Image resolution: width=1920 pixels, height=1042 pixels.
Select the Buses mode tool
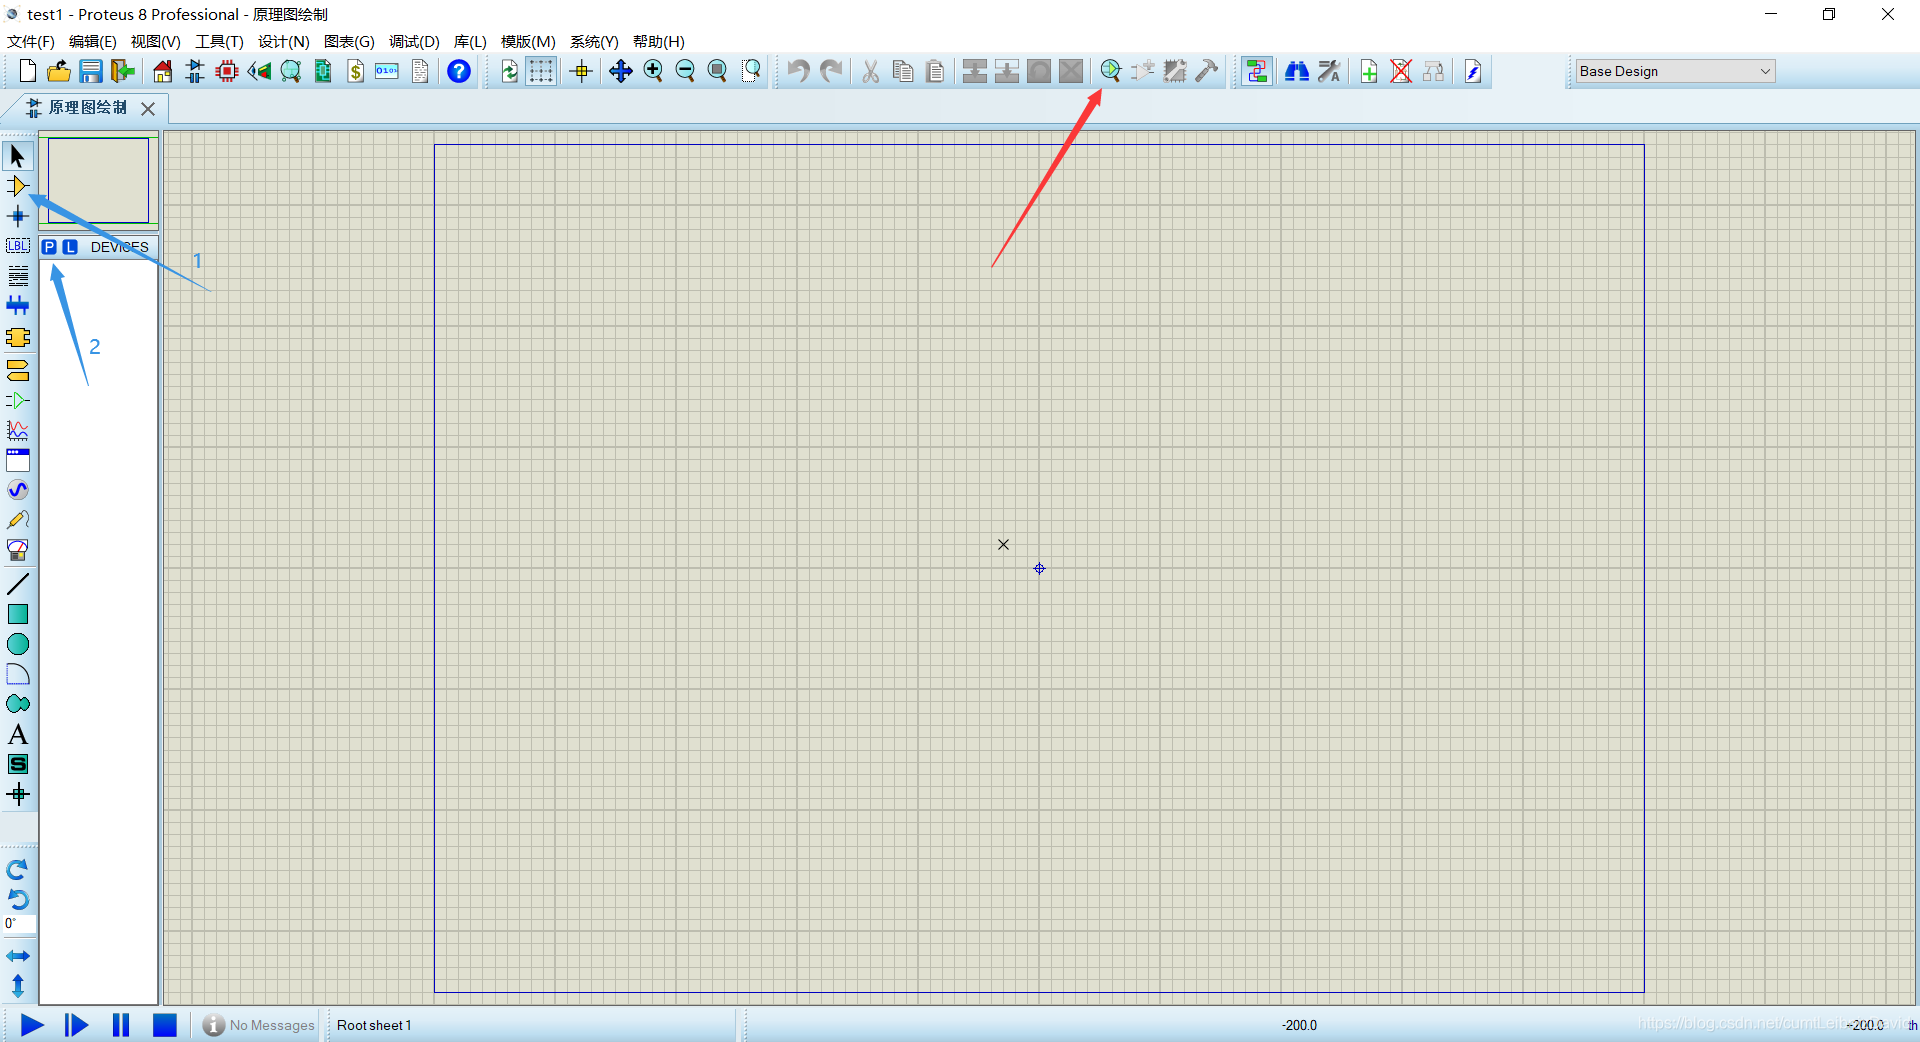pyautogui.click(x=18, y=306)
